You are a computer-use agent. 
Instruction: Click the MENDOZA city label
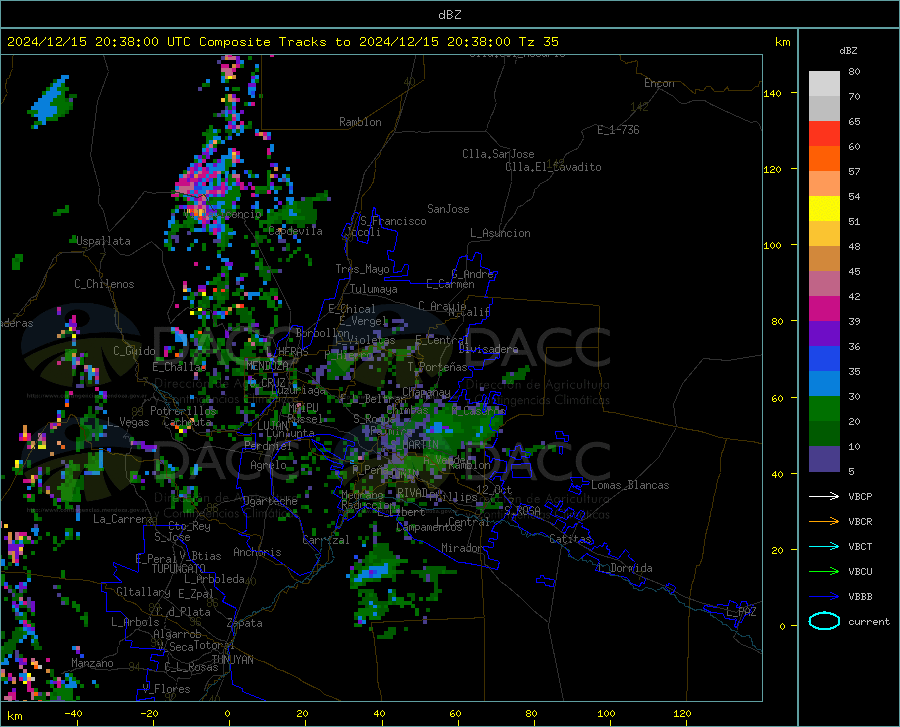267,366
